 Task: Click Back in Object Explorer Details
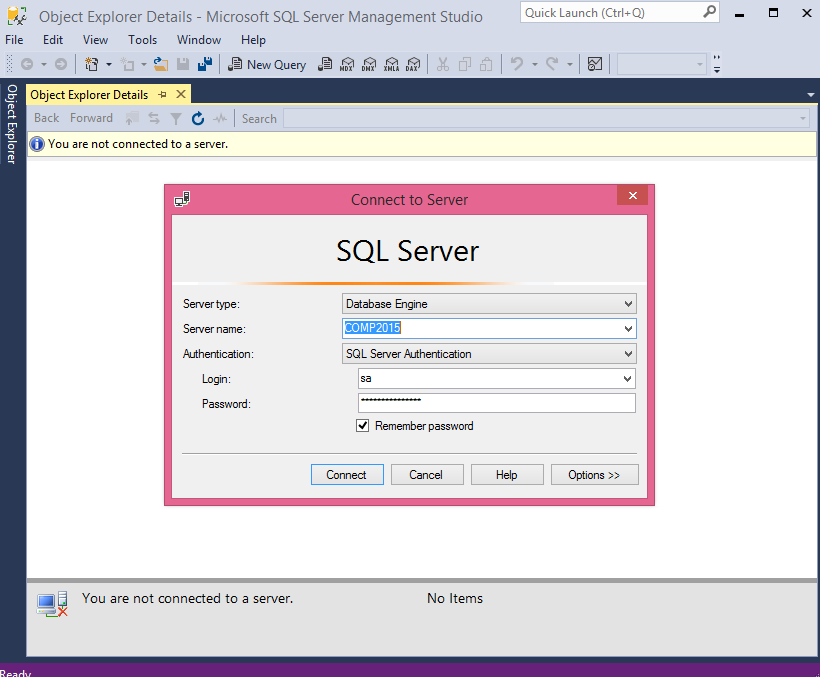click(x=47, y=118)
